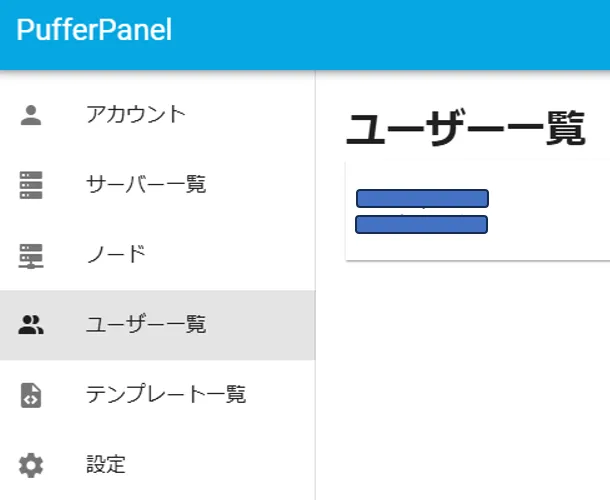This screenshot has height=500, width=610.
Task: Click the blue top app bar background
Action: click(400, 34)
